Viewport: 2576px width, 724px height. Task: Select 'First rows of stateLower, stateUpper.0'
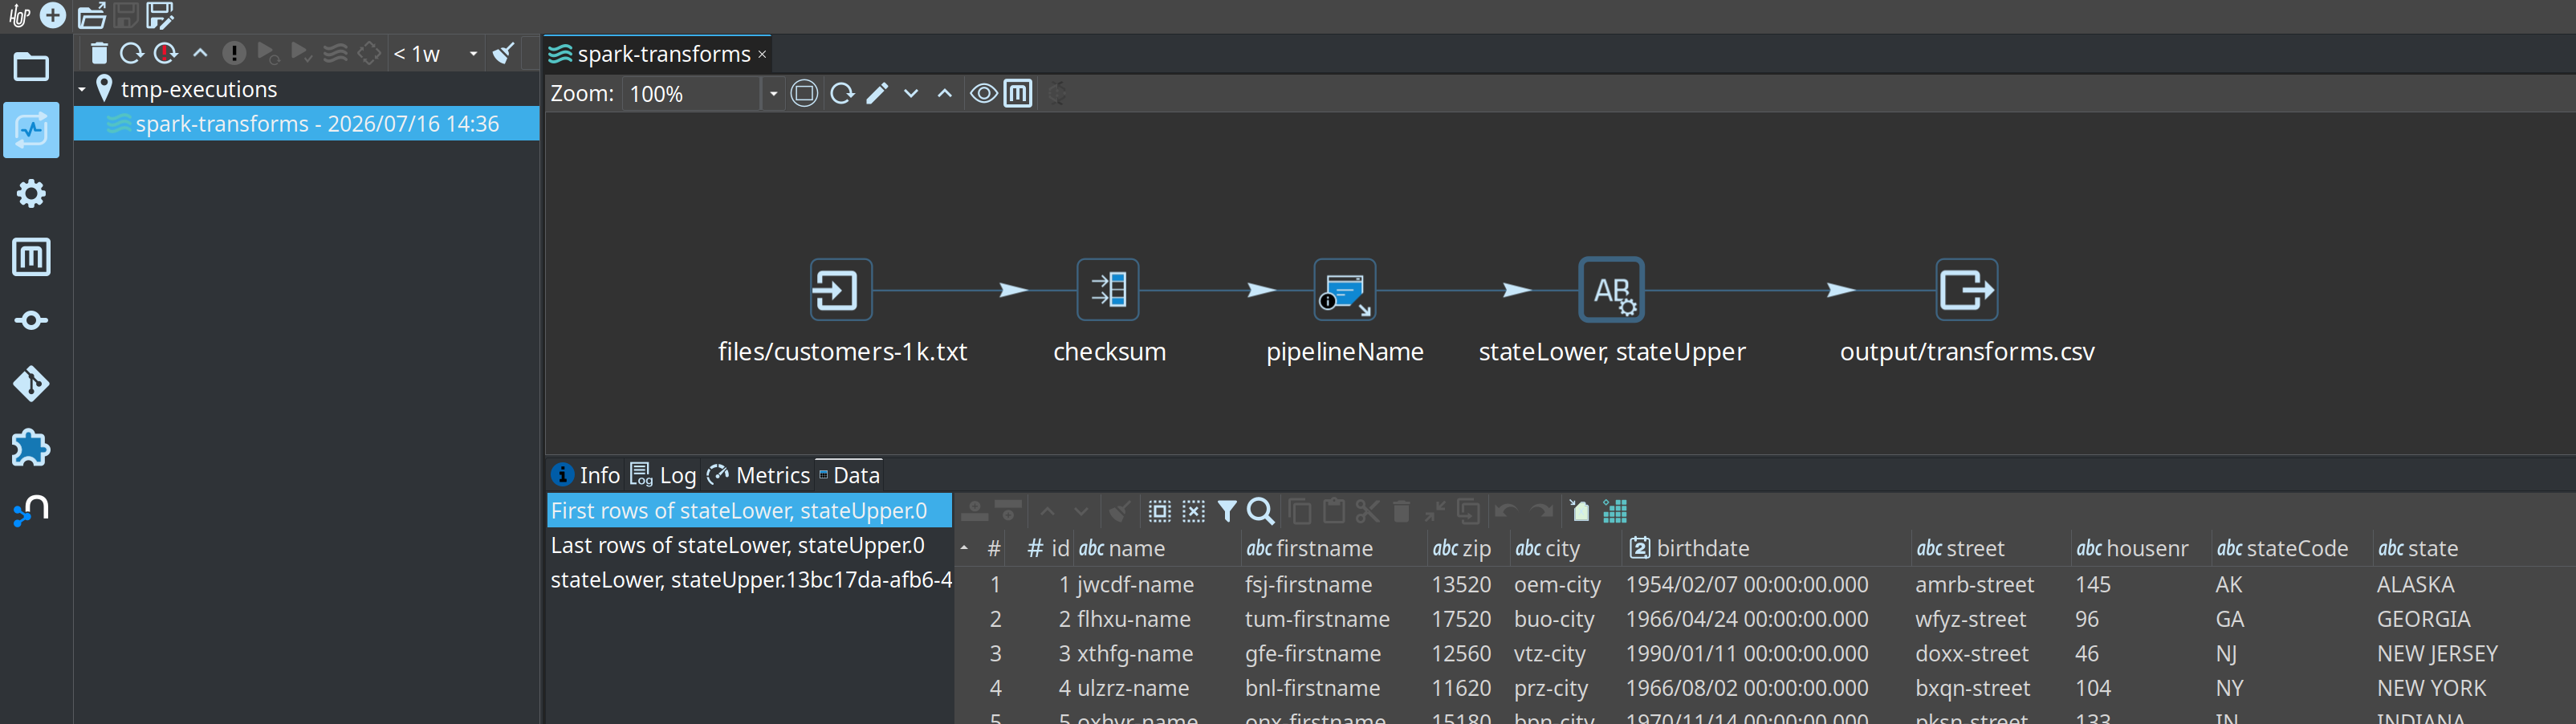749,511
